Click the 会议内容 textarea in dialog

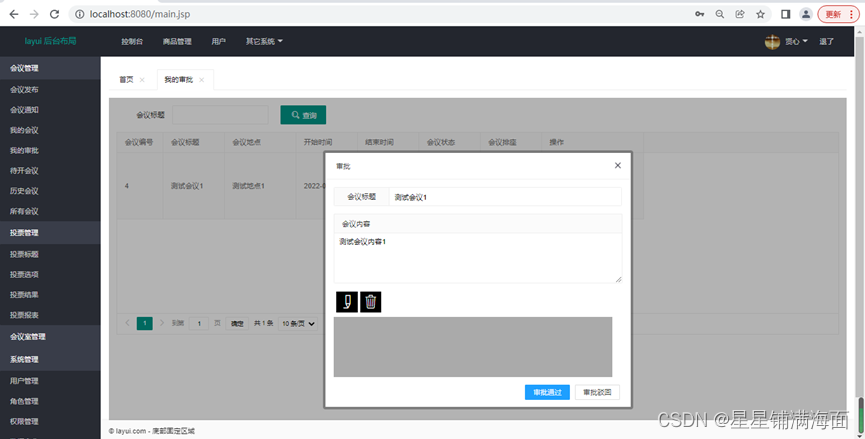pyautogui.click(x=478, y=258)
